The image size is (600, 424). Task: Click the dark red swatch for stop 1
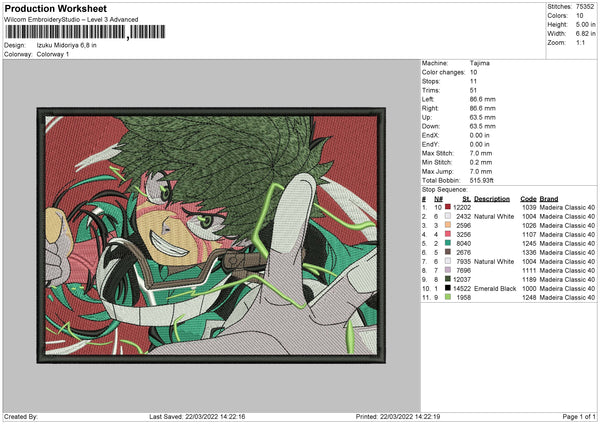tap(448, 207)
